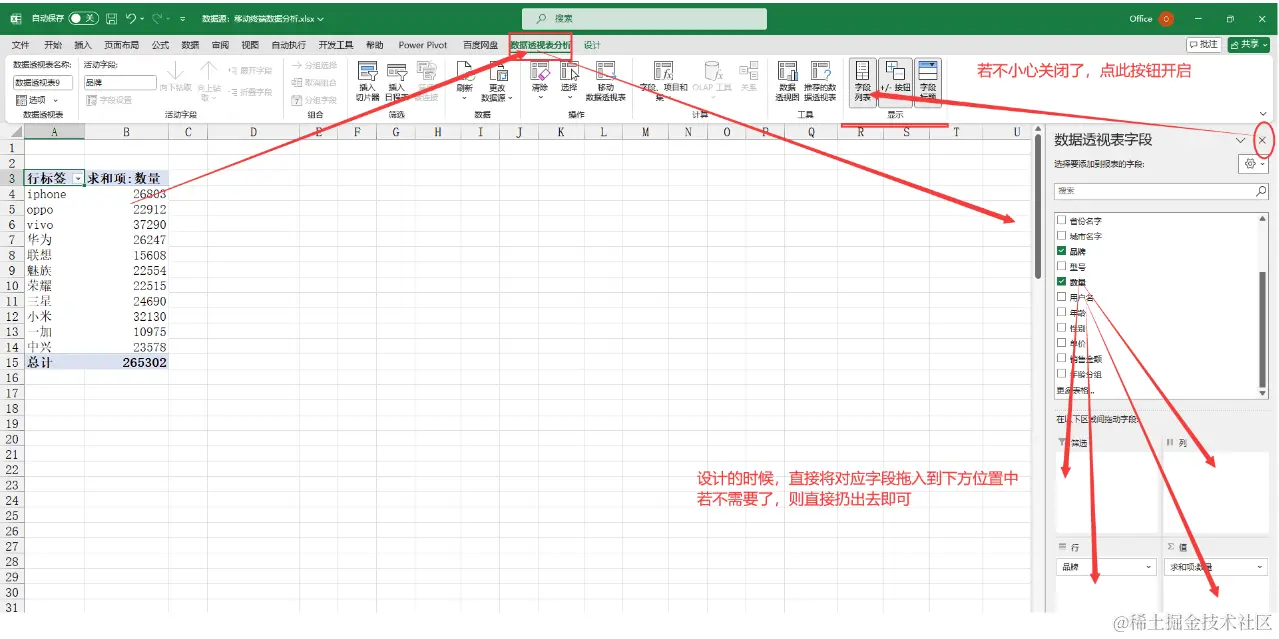Open the file name dropdown in title bar

click(320, 18)
